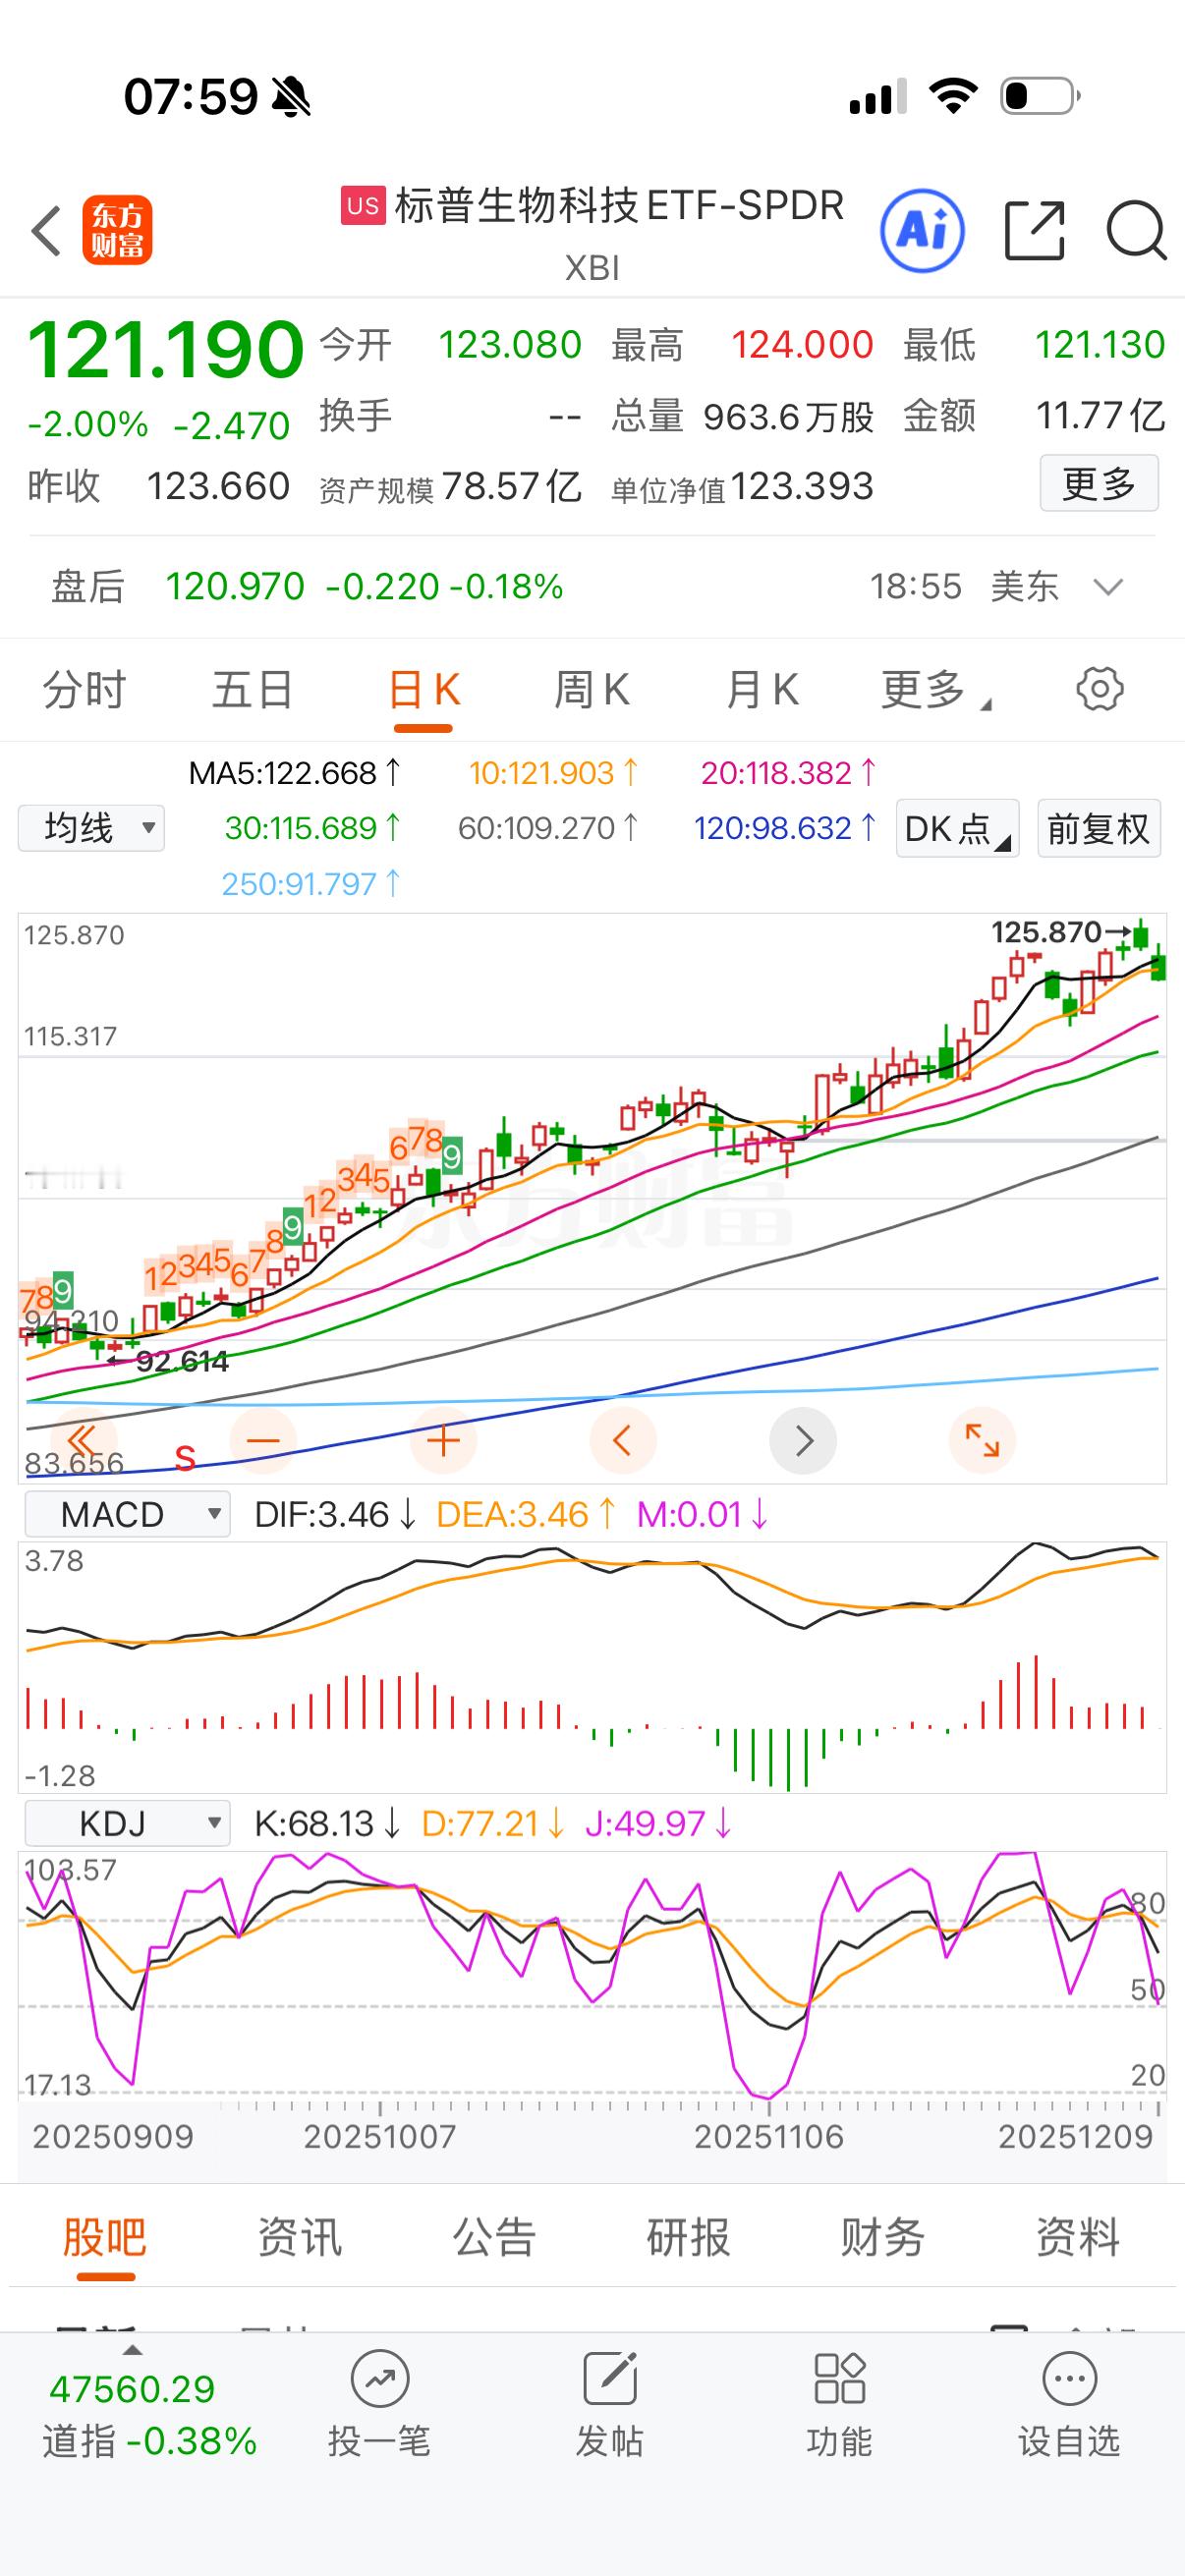This screenshot has height=2576, width=1185.
Task: Tap the DEA:3.46 reading
Action: tap(527, 1515)
